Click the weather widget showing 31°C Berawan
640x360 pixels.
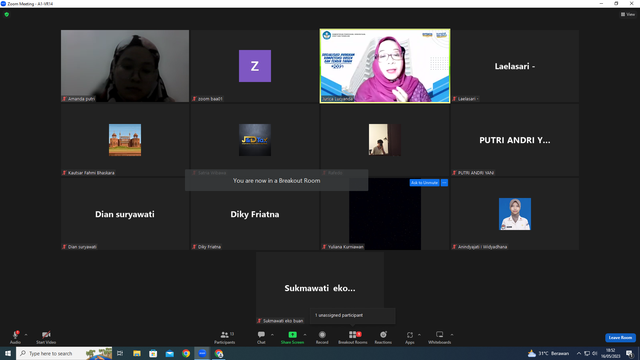548,353
